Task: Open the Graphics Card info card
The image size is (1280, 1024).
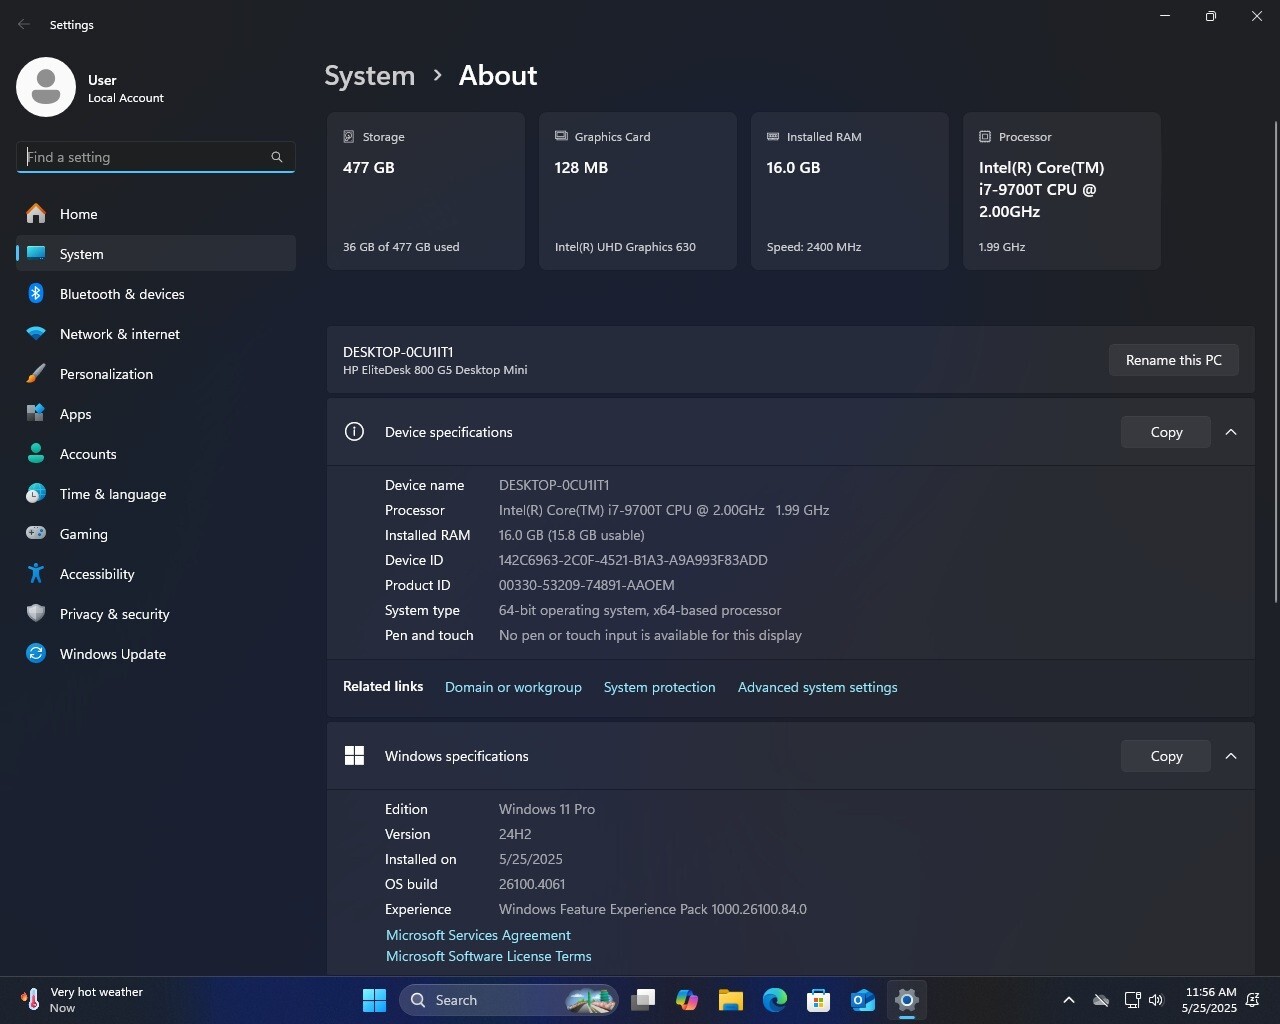Action: 638,191
